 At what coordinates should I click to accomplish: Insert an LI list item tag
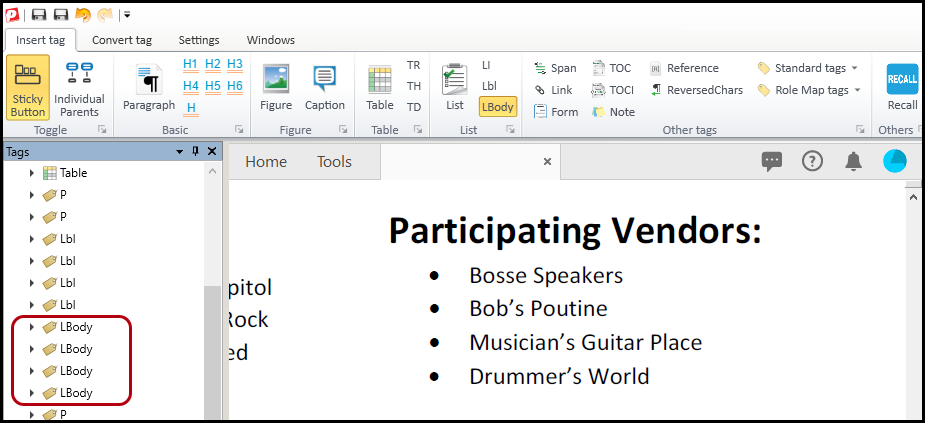click(486, 65)
